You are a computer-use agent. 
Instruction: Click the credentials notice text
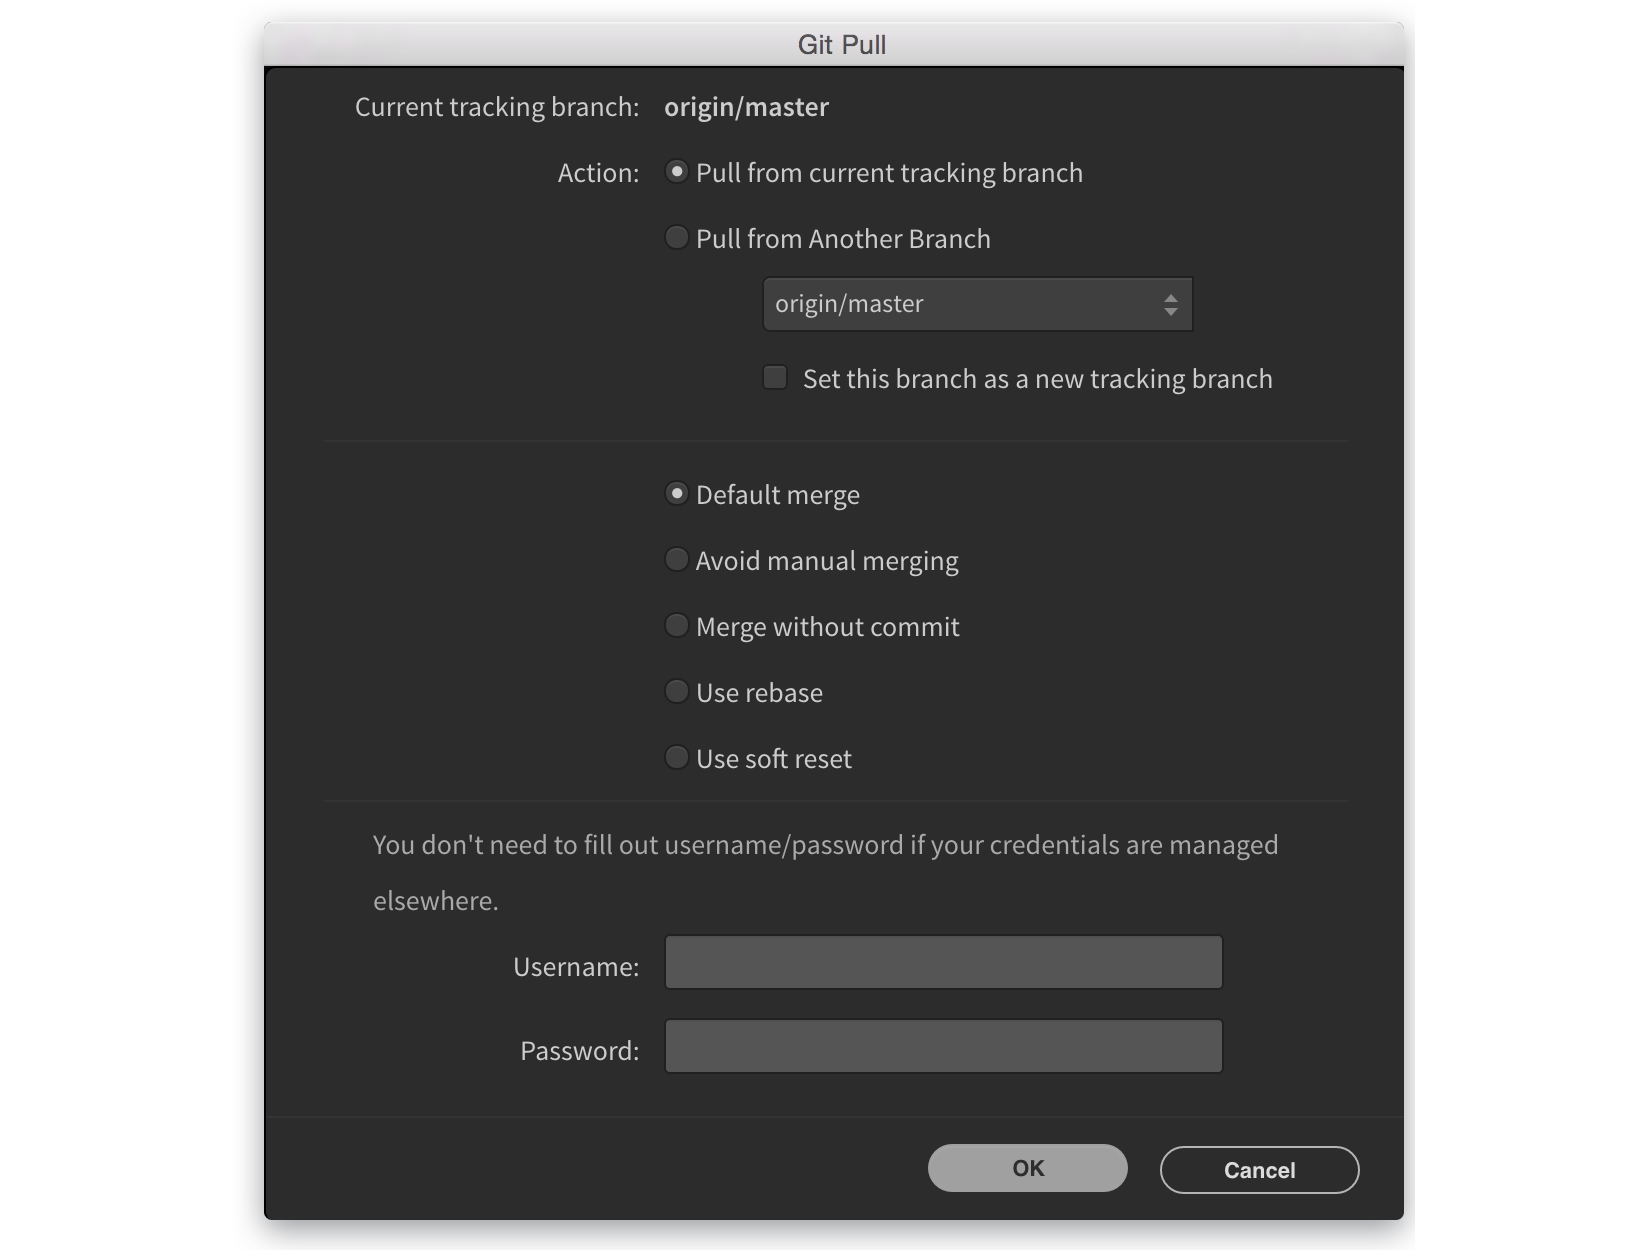[823, 844]
